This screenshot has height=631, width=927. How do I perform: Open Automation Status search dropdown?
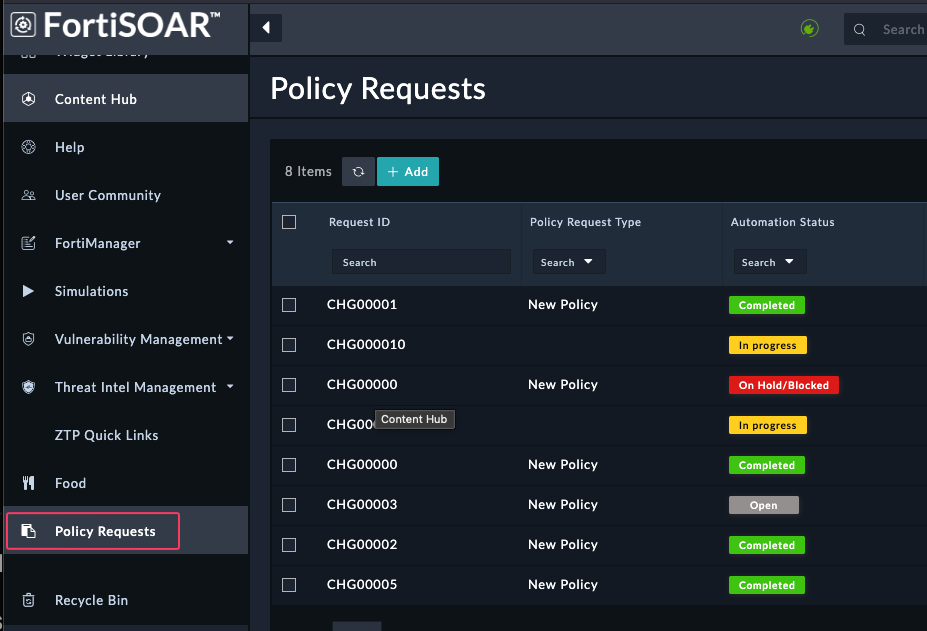(768, 262)
